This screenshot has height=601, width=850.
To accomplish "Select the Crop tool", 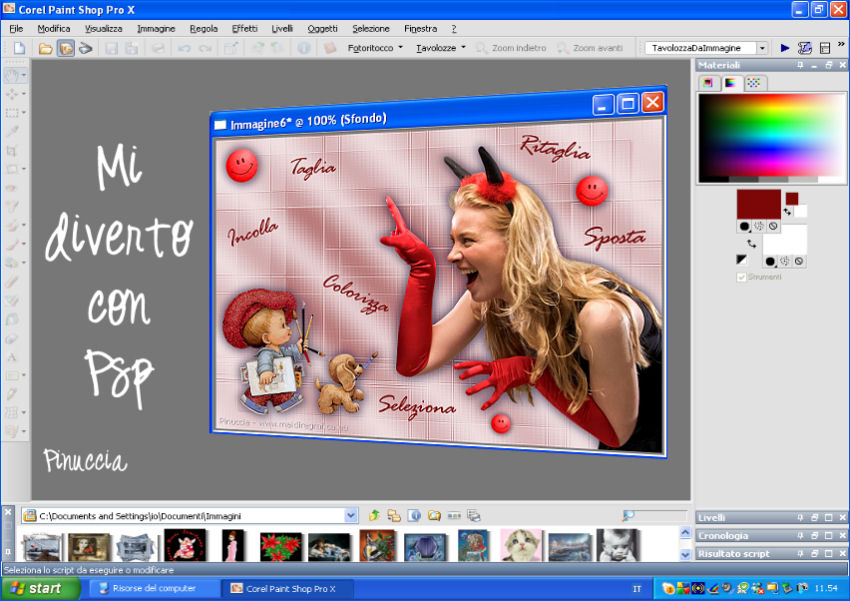I will point(11,150).
